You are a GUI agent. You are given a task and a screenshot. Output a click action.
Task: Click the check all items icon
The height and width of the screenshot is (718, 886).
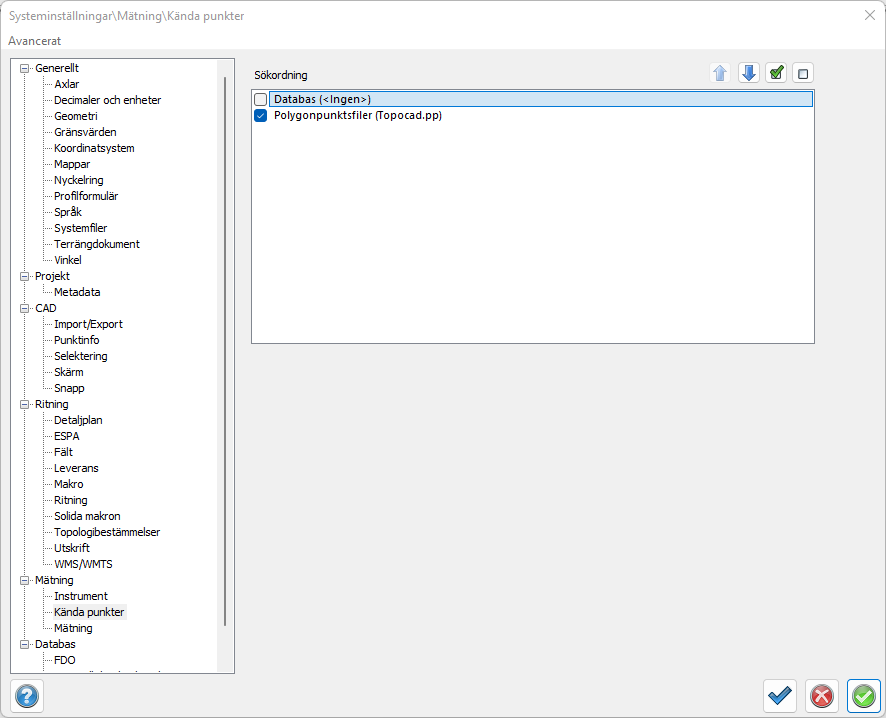(x=776, y=73)
